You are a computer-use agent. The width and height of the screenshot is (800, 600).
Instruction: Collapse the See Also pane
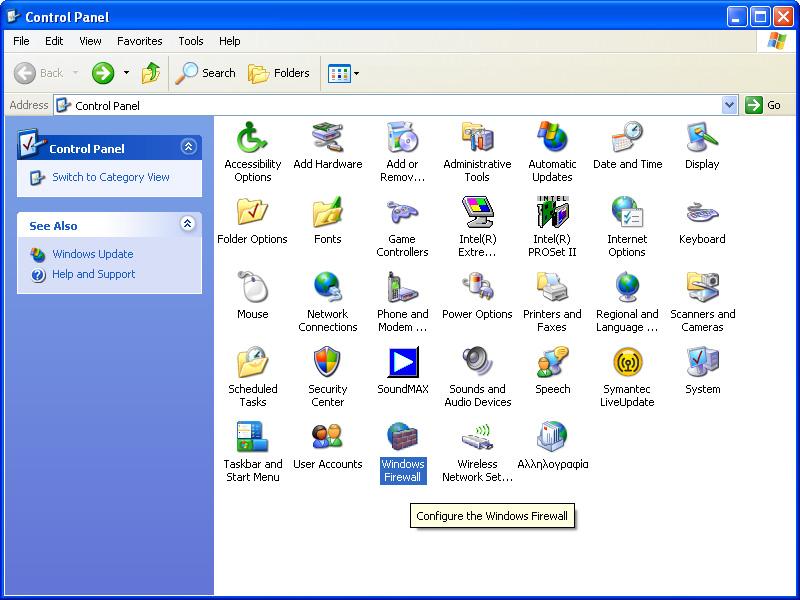pos(188,223)
